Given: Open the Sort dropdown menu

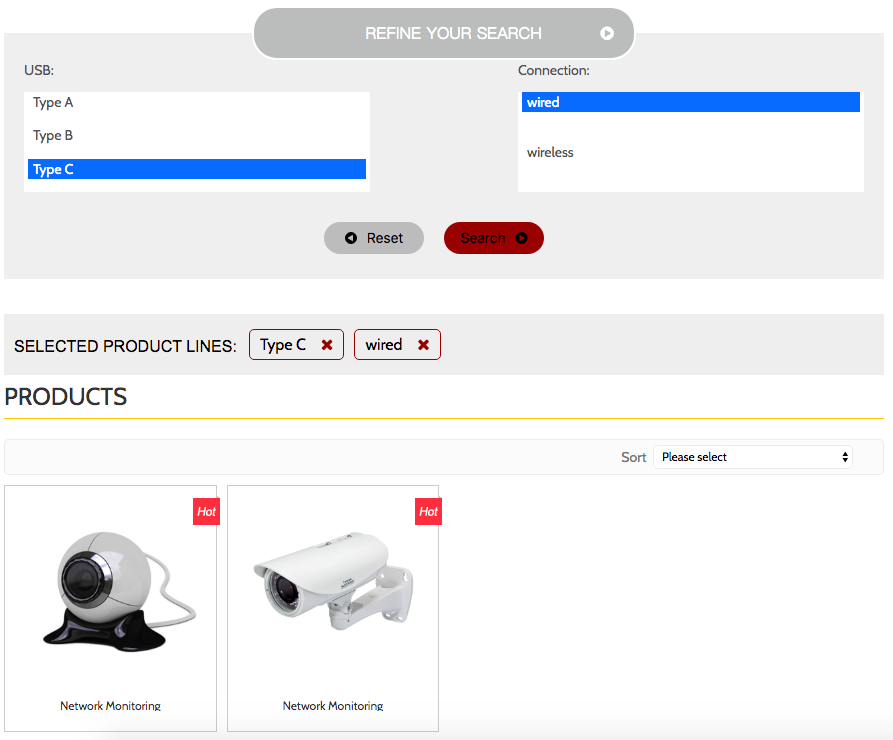Looking at the screenshot, I should (x=753, y=457).
